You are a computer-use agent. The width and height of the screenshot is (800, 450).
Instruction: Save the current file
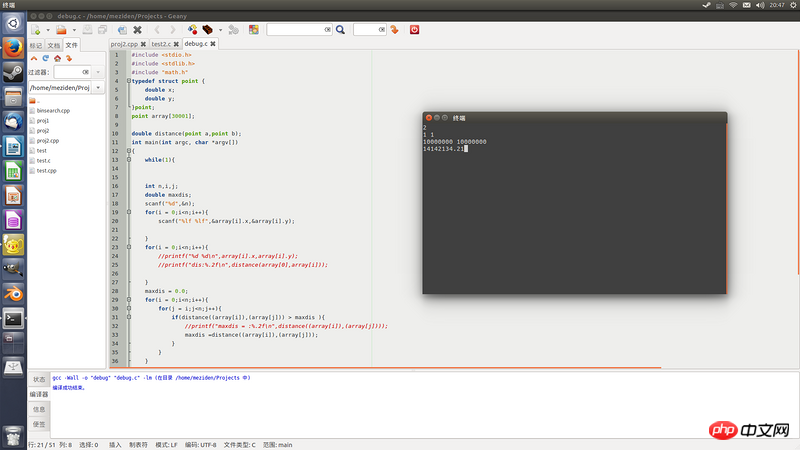pyautogui.click(x=88, y=30)
